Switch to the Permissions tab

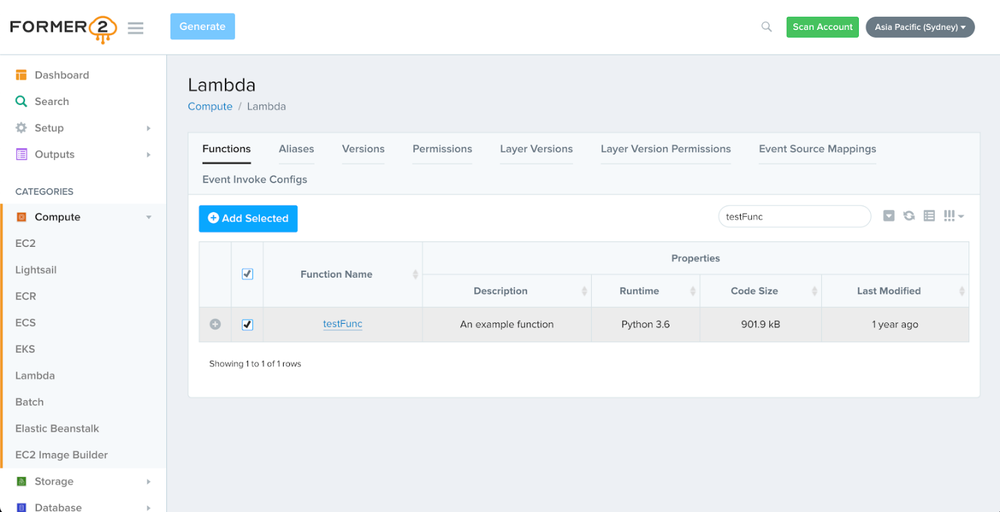click(x=442, y=149)
